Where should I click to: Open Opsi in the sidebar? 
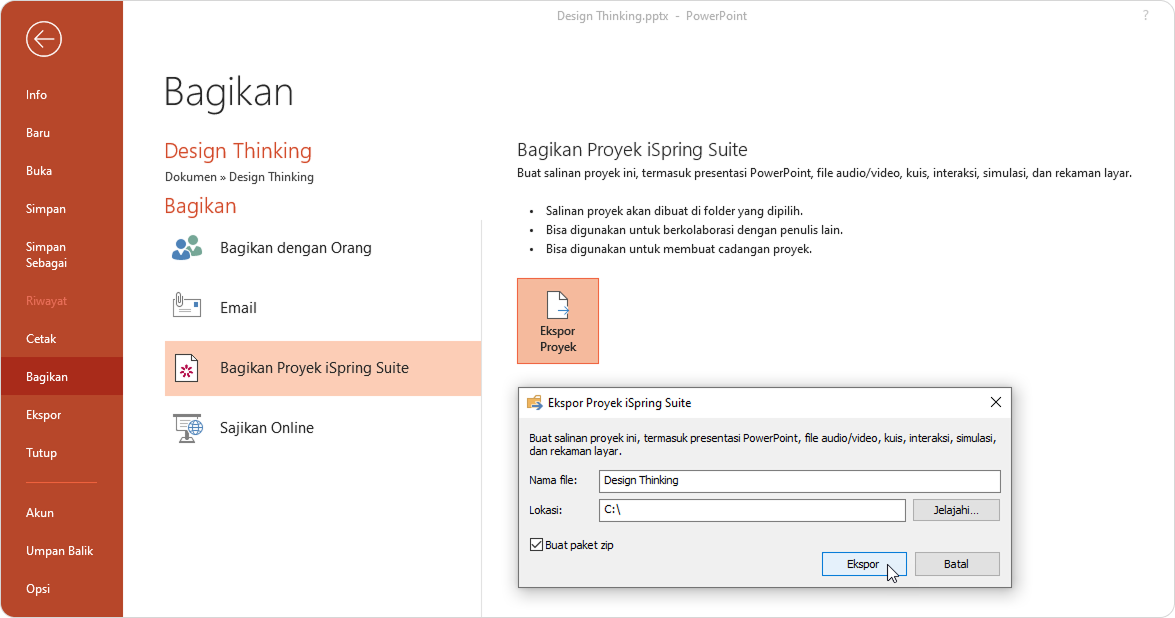pos(38,589)
